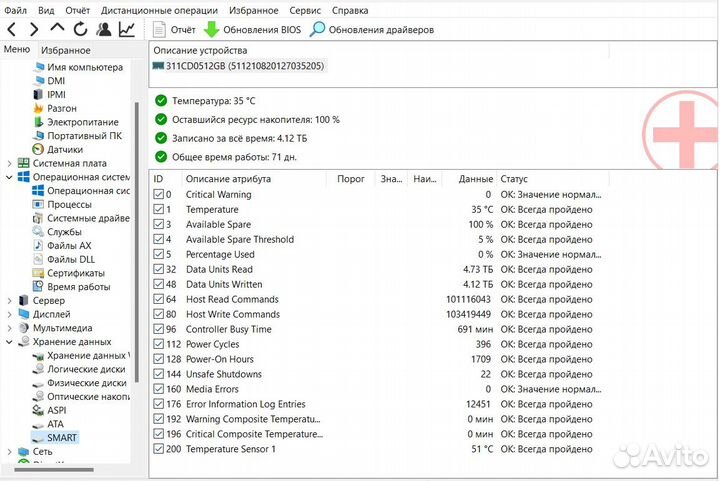720x481 pixels.
Task: Click the green BIOS update arrow icon
Action: [x=211, y=30]
